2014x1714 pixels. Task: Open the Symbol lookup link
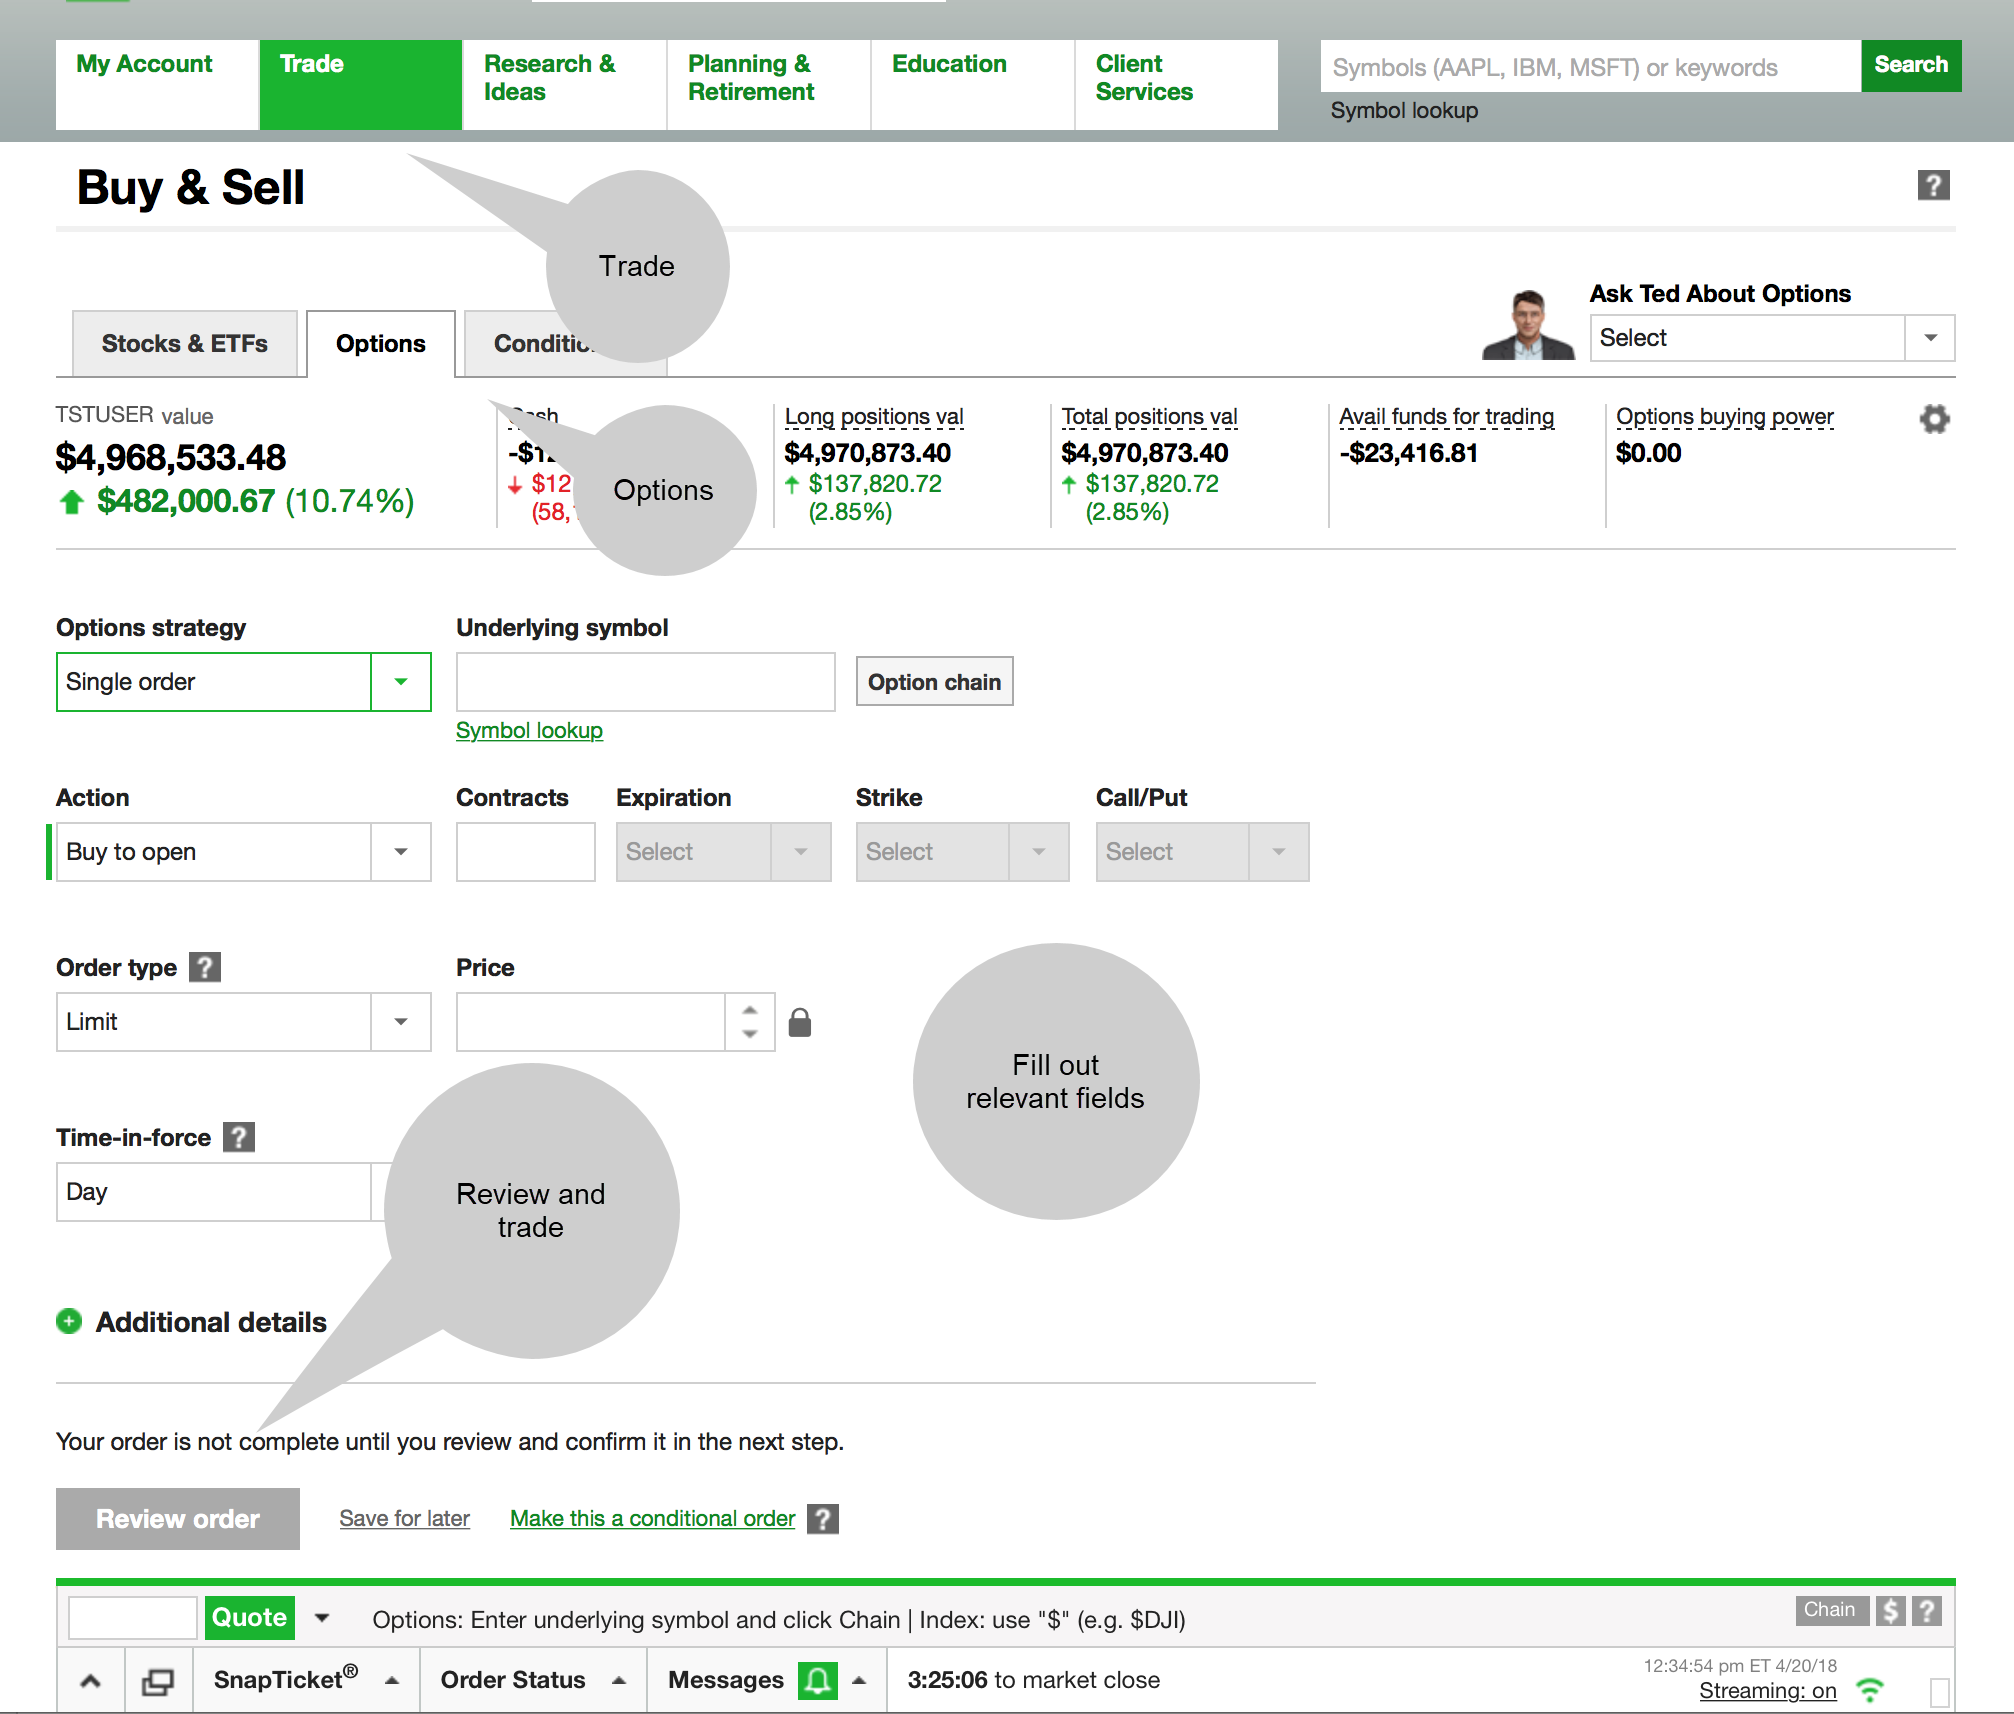click(x=527, y=729)
